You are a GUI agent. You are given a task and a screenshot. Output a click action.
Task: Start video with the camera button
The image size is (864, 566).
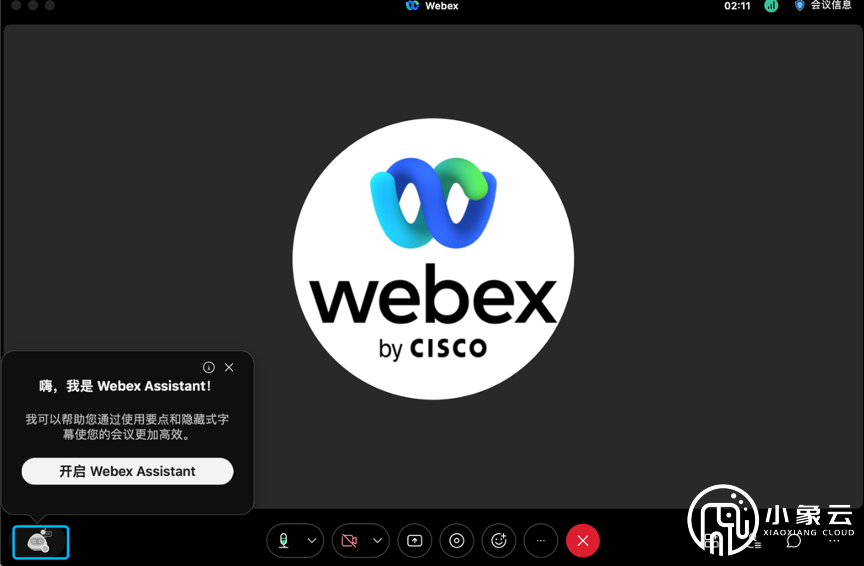[x=349, y=541]
